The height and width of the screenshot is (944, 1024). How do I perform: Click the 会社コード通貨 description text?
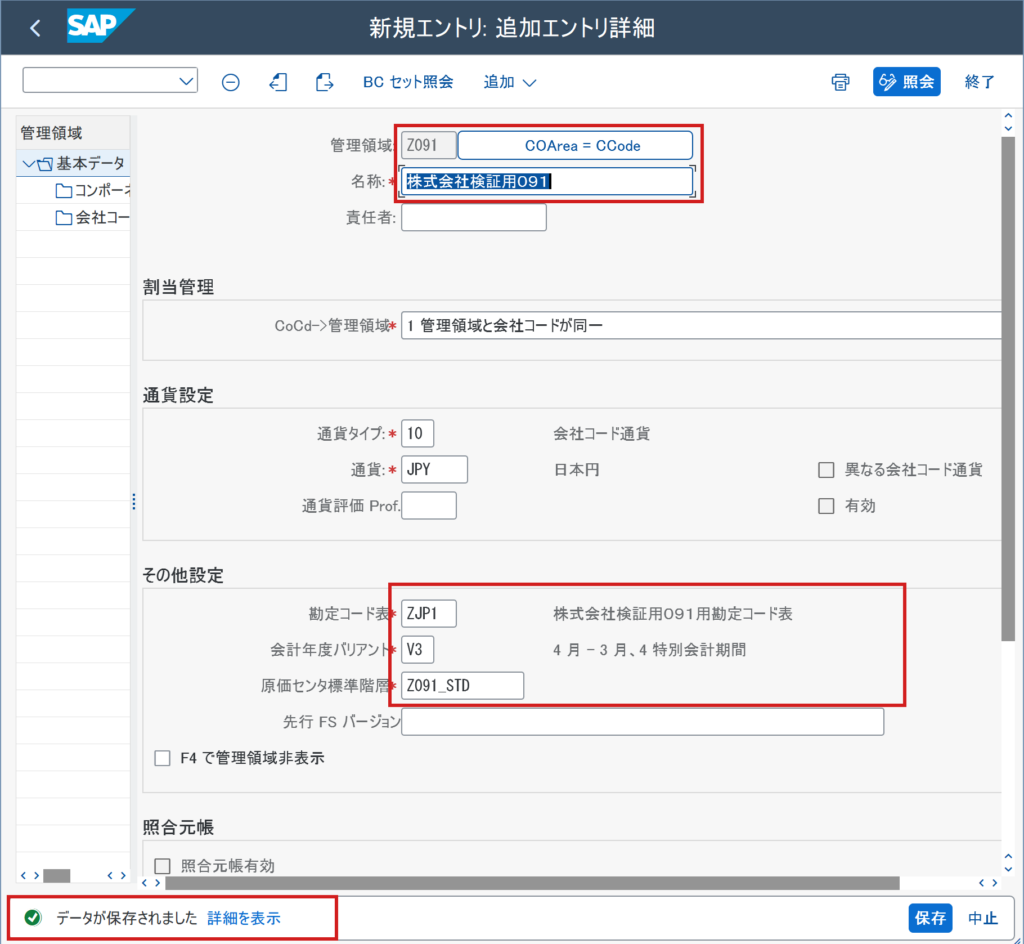point(601,434)
